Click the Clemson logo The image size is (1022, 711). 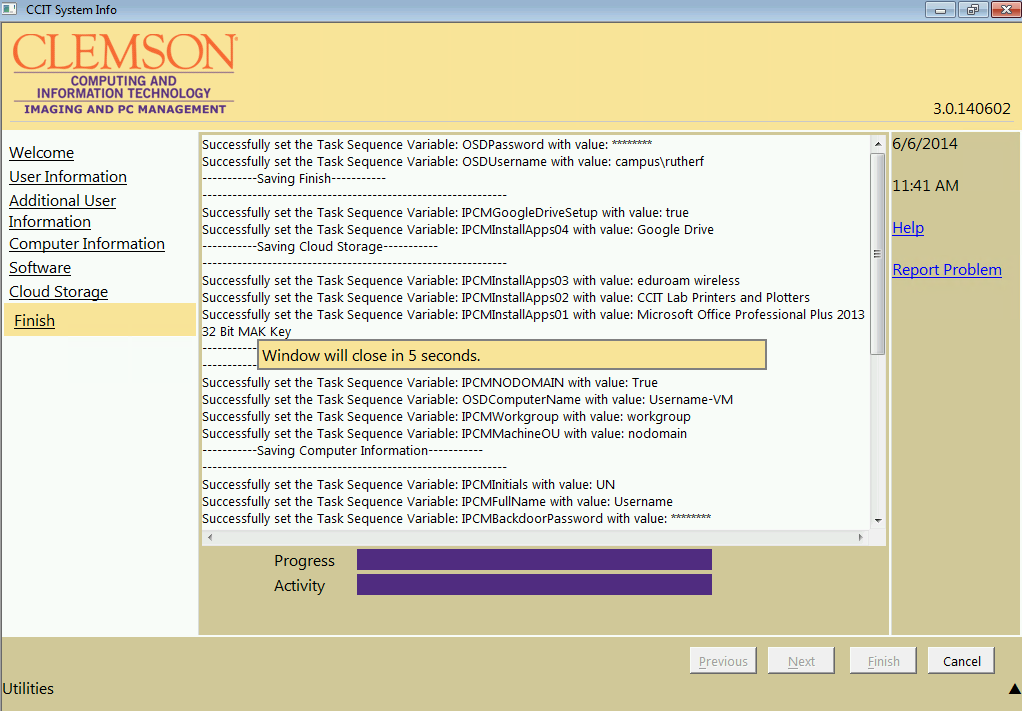(x=124, y=74)
